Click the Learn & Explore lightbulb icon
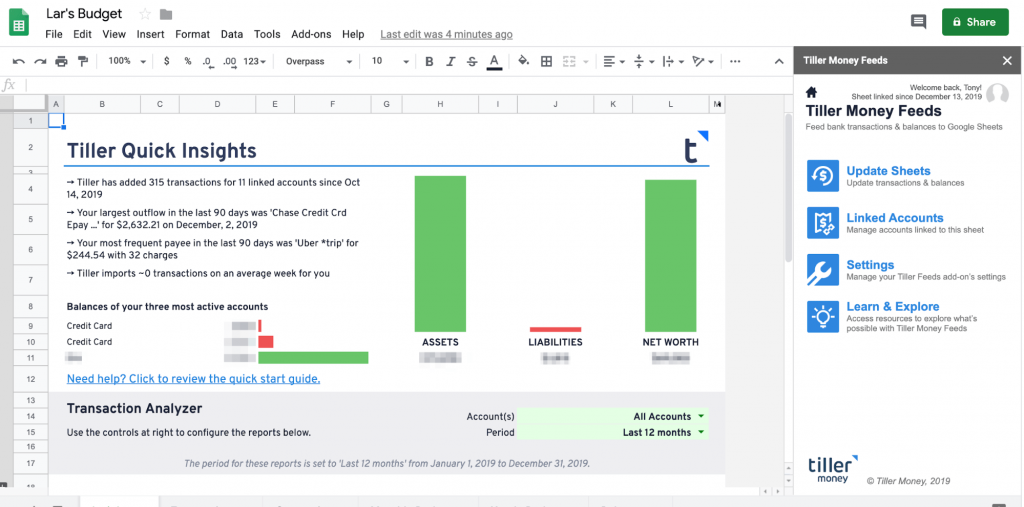1024x507 pixels. coord(823,317)
